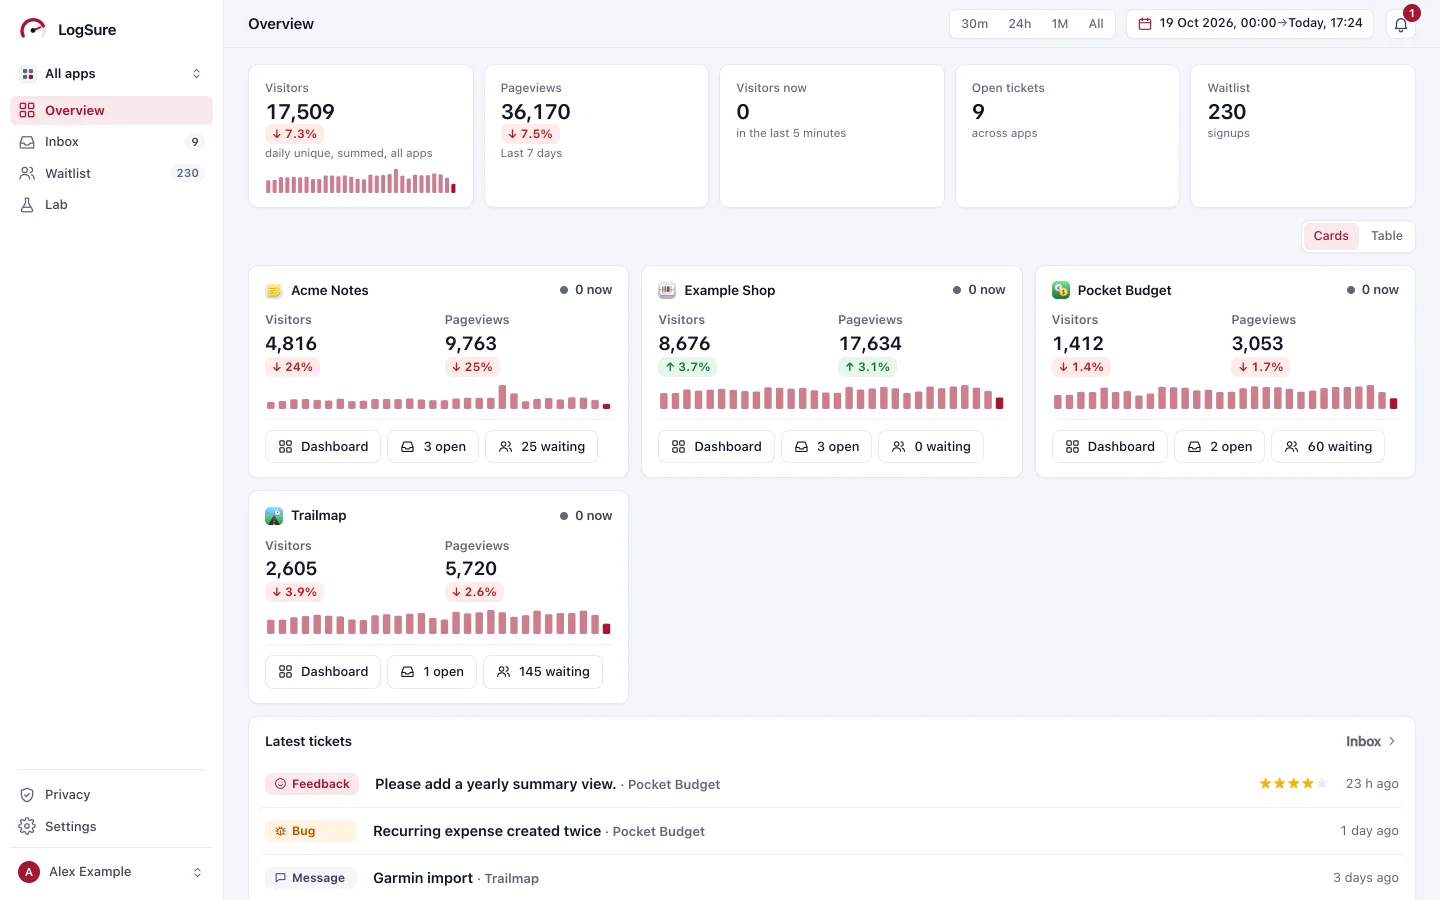Click the Bug tag icon

[281, 831]
